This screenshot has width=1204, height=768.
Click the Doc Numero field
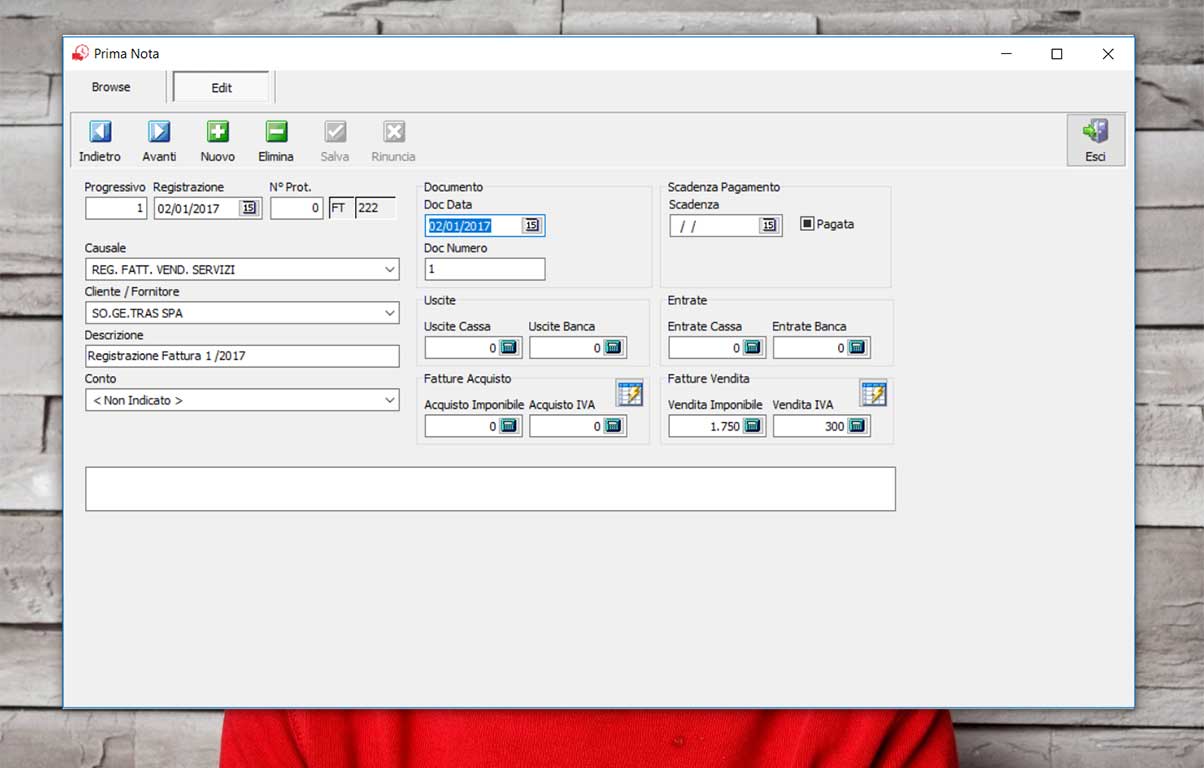pos(485,269)
